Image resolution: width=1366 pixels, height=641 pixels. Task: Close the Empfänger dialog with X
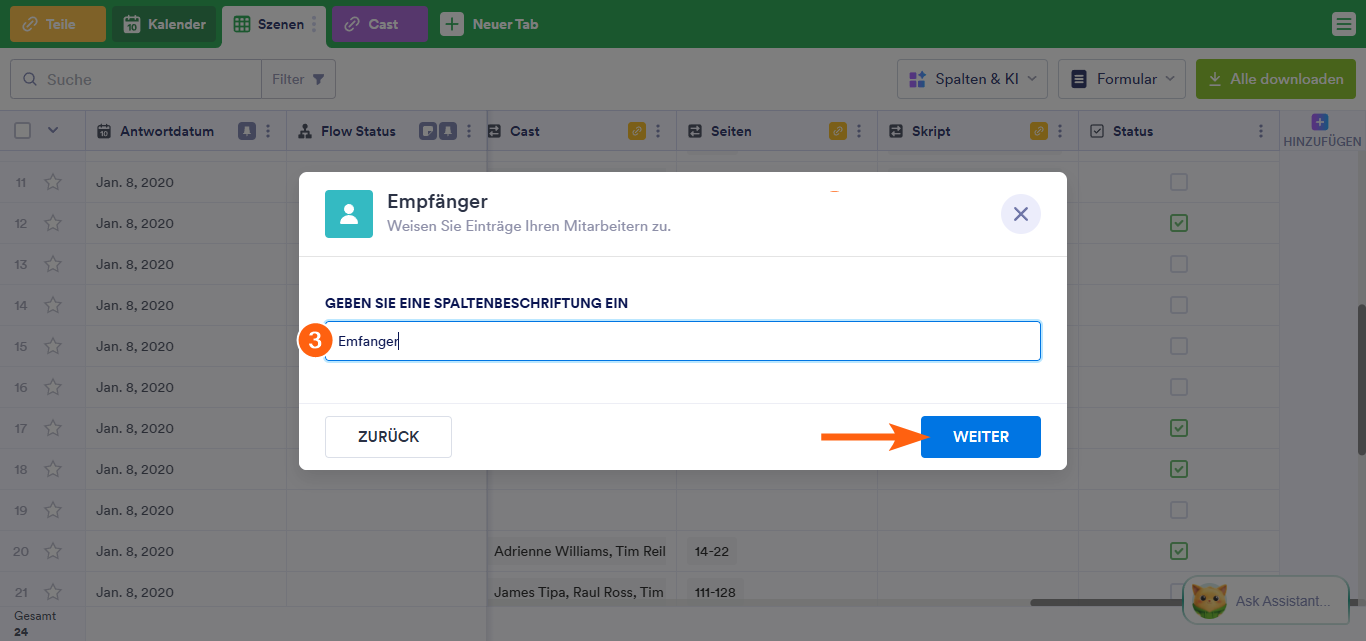pyautogui.click(x=1020, y=214)
